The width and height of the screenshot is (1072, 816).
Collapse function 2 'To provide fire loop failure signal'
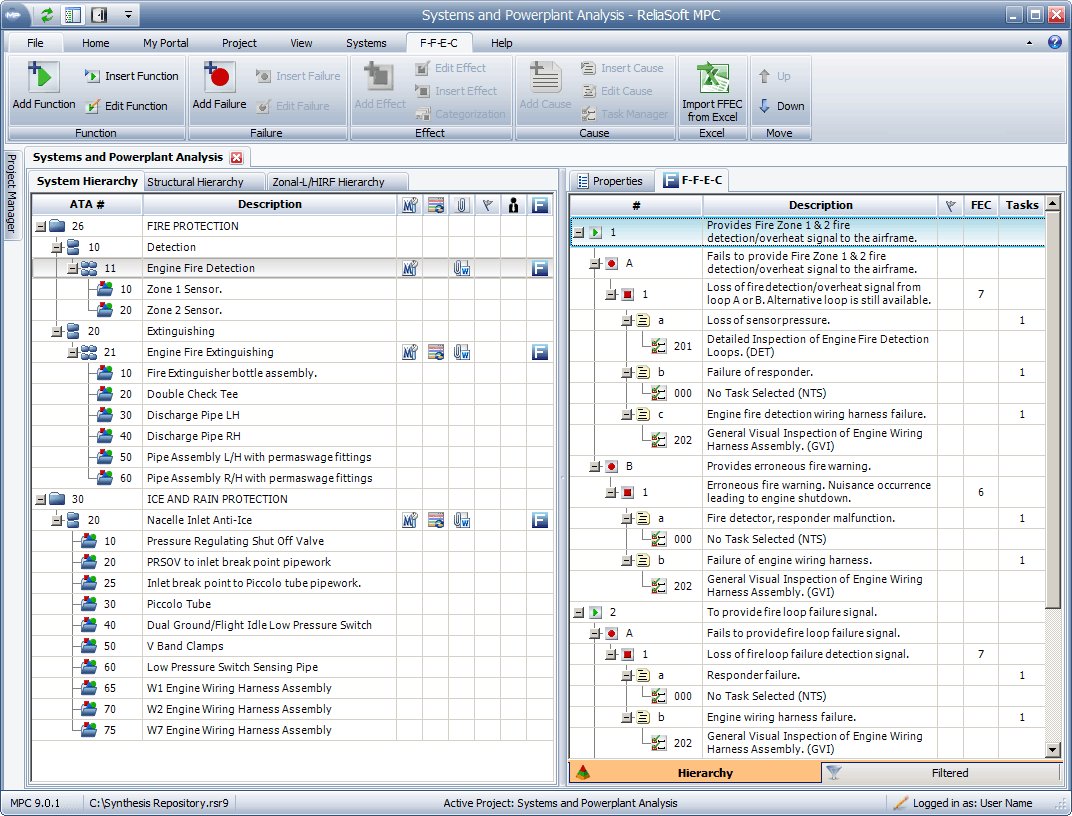pyautogui.click(x=579, y=612)
